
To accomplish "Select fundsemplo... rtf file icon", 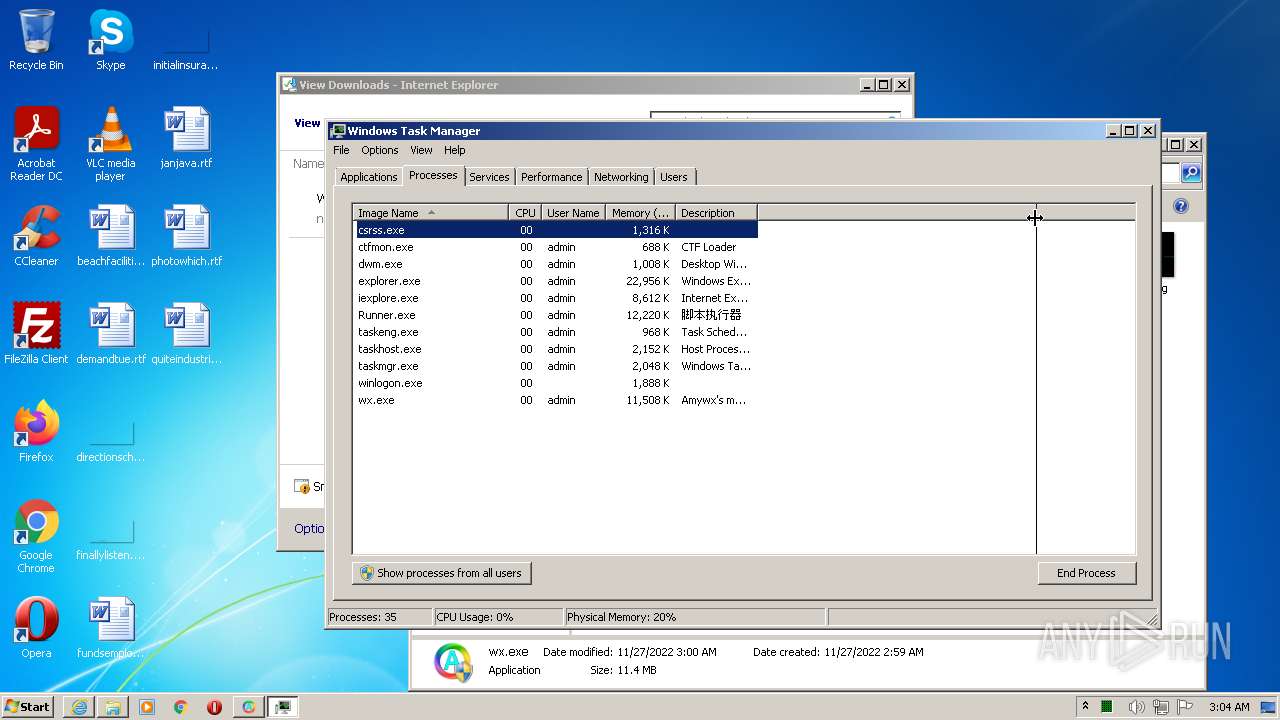I will [110, 627].
